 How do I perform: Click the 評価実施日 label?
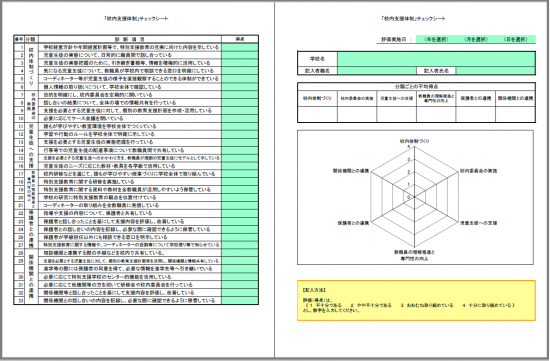[393, 39]
